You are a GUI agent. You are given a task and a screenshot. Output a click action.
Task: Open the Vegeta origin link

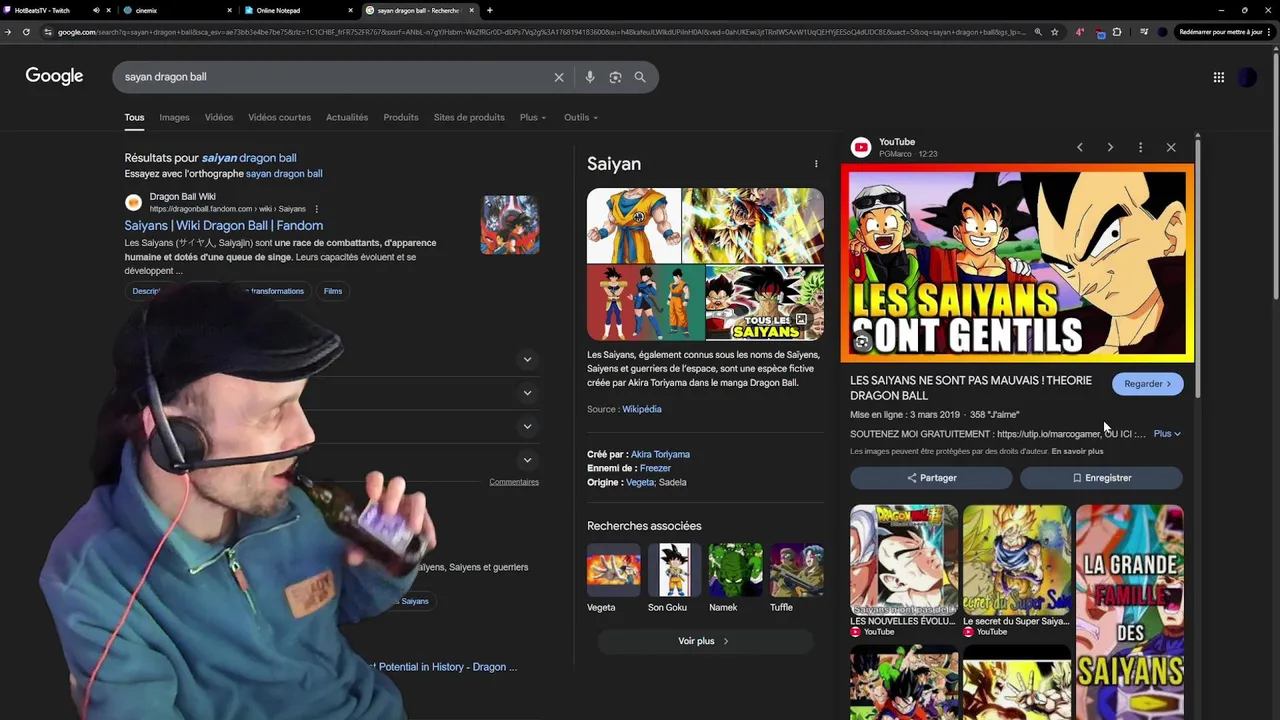(x=640, y=482)
